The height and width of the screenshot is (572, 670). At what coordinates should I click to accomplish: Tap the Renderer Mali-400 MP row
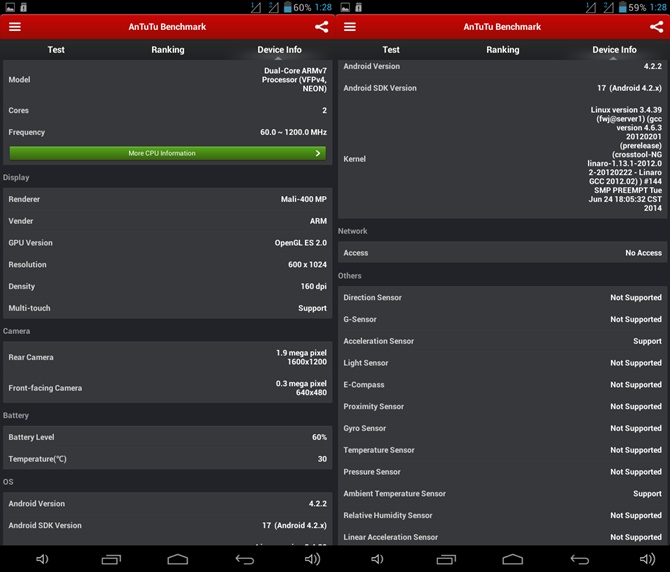168,199
